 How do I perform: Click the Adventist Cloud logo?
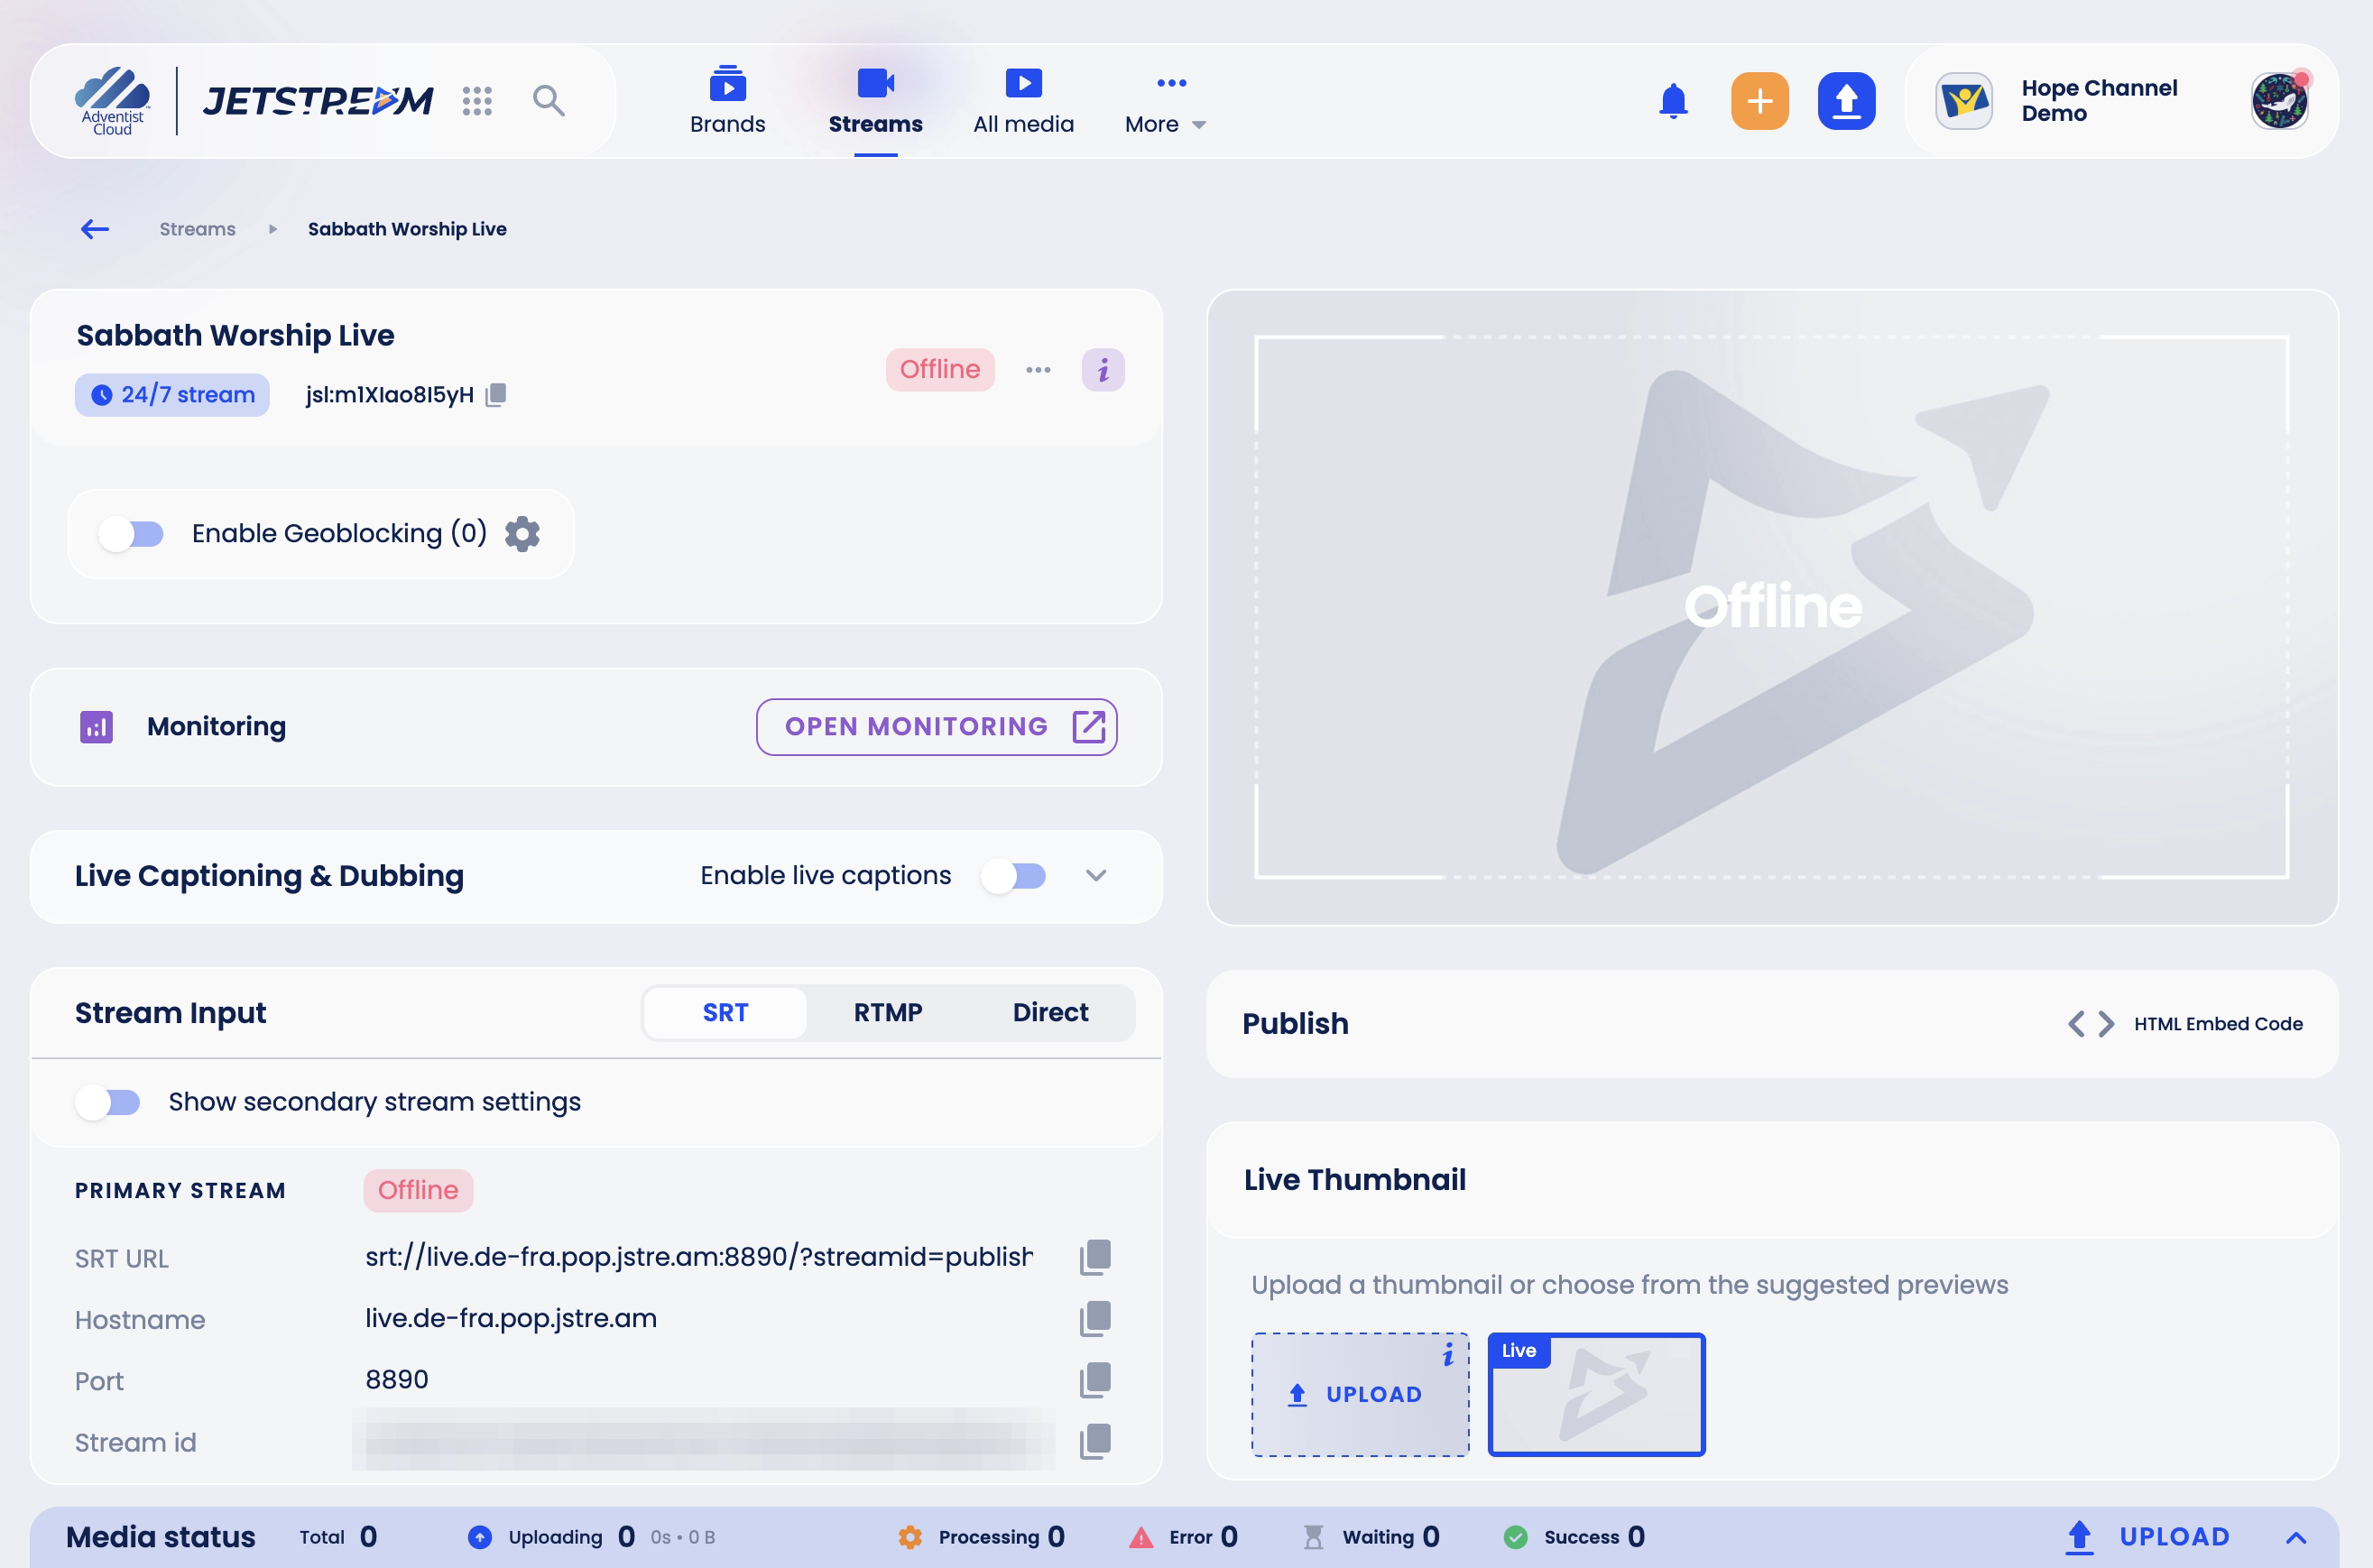click(x=112, y=101)
